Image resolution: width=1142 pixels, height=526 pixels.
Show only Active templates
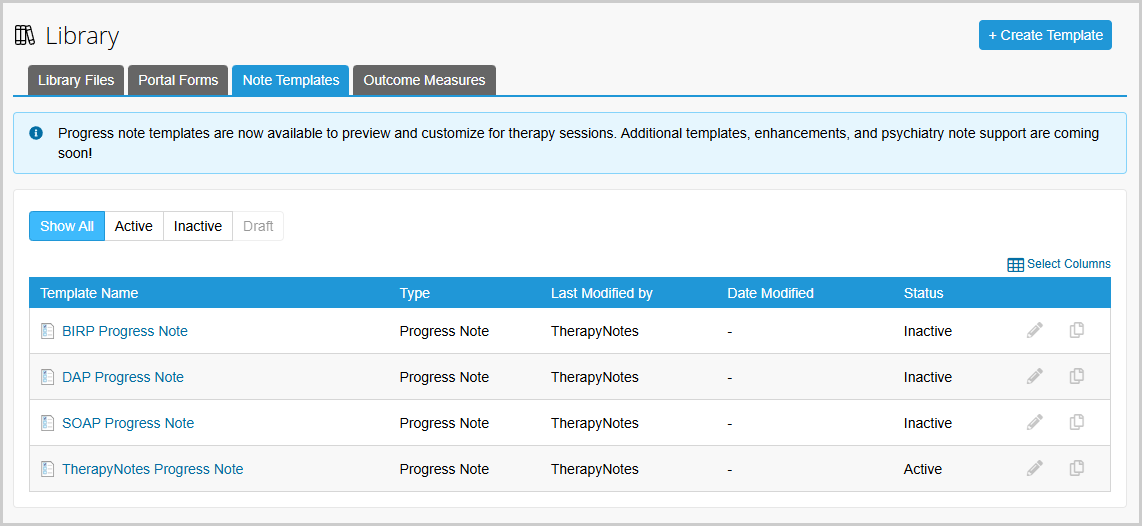click(134, 226)
